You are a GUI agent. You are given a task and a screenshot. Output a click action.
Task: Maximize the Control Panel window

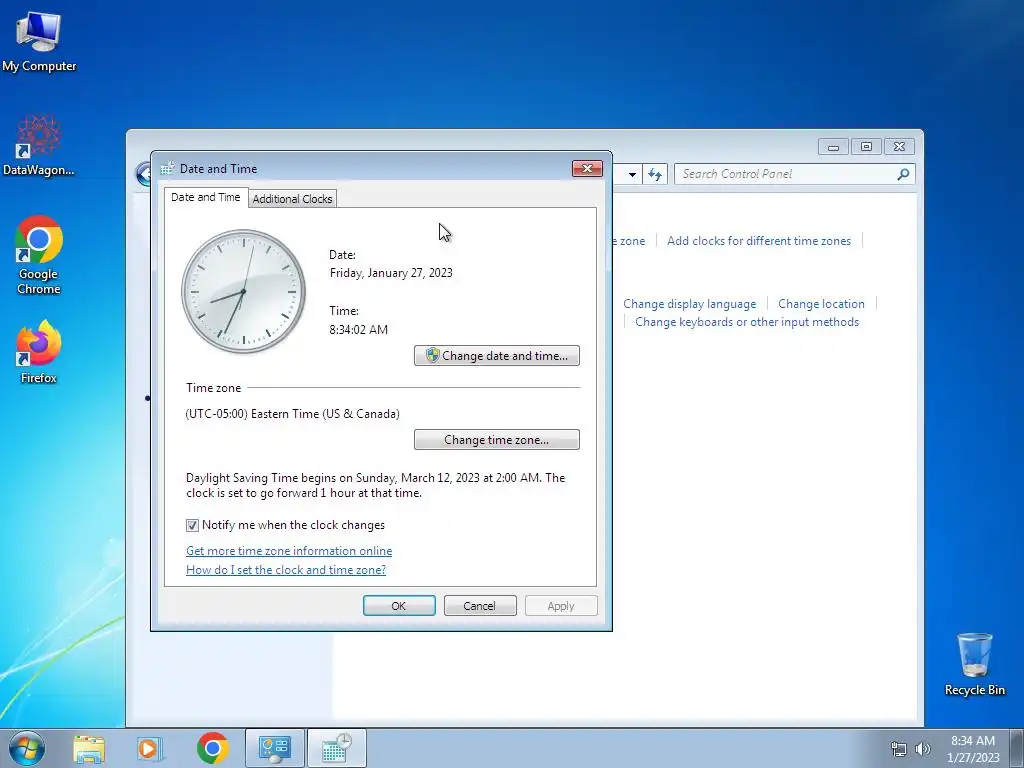point(867,147)
